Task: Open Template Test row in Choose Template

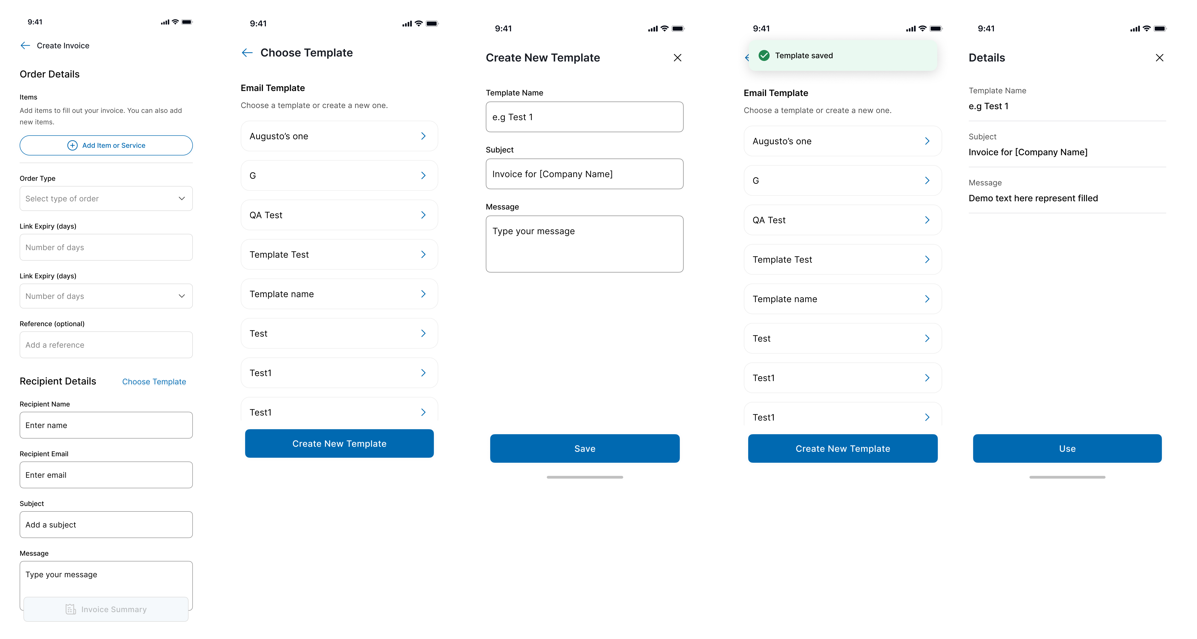Action: click(x=339, y=255)
